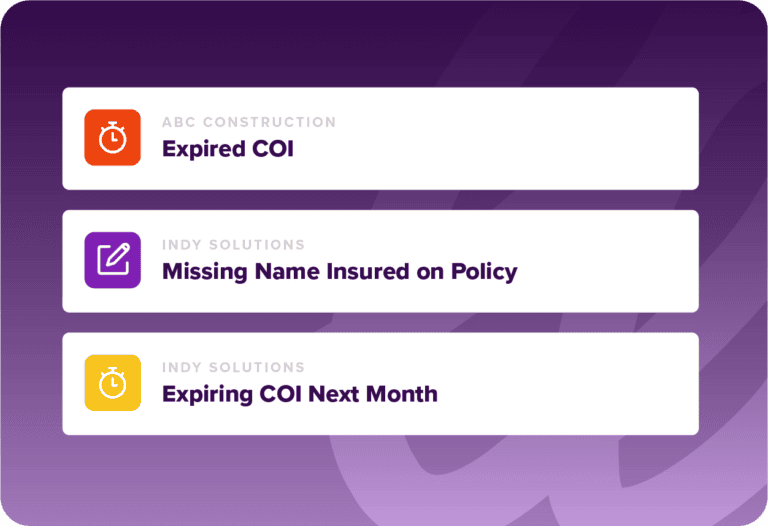Select INDY SOLUTIONS label above Missing Name

[x=233, y=245]
